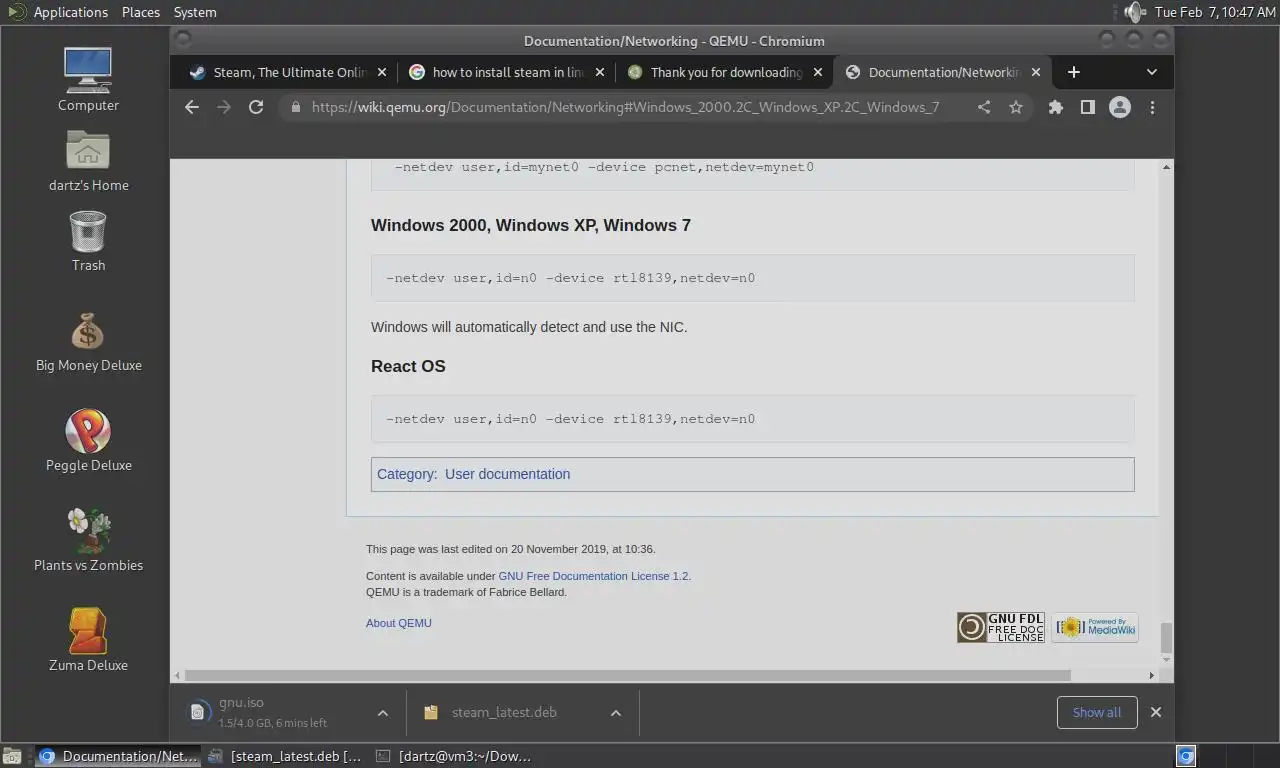Toggle the side panel icon
Viewport: 1280px width, 768px height.
pyautogui.click(x=1087, y=107)
